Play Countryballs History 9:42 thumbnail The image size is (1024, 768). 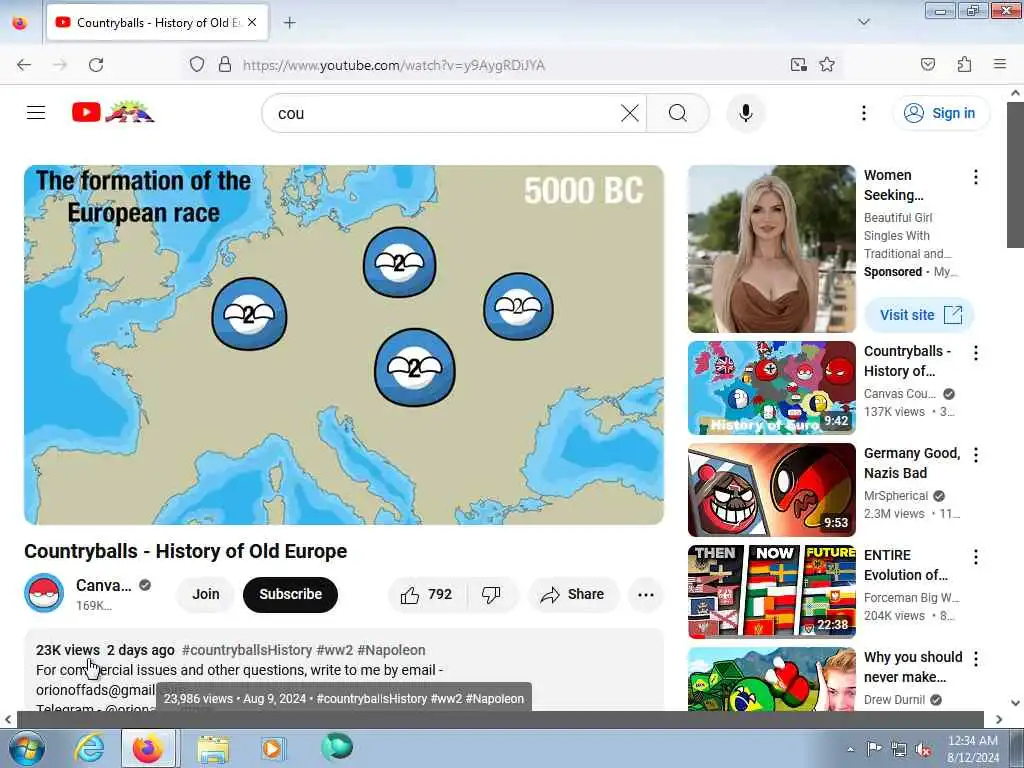pyautogui.click(x=771, y=388)
